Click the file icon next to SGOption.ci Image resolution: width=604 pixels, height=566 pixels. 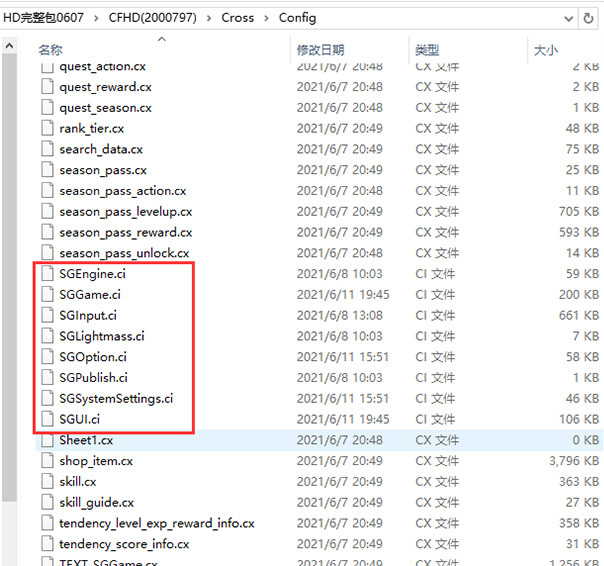coord(47,357)
